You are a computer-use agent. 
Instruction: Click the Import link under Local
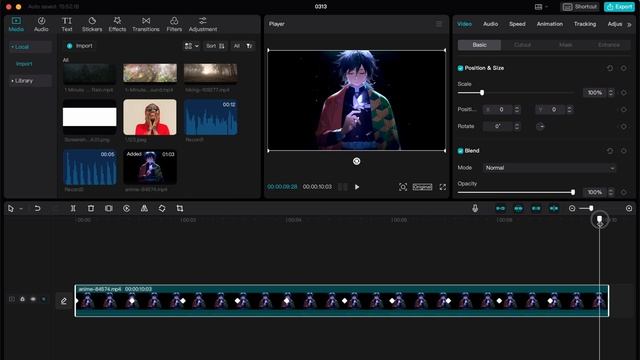pyautogui.click(x=24, y=64)
